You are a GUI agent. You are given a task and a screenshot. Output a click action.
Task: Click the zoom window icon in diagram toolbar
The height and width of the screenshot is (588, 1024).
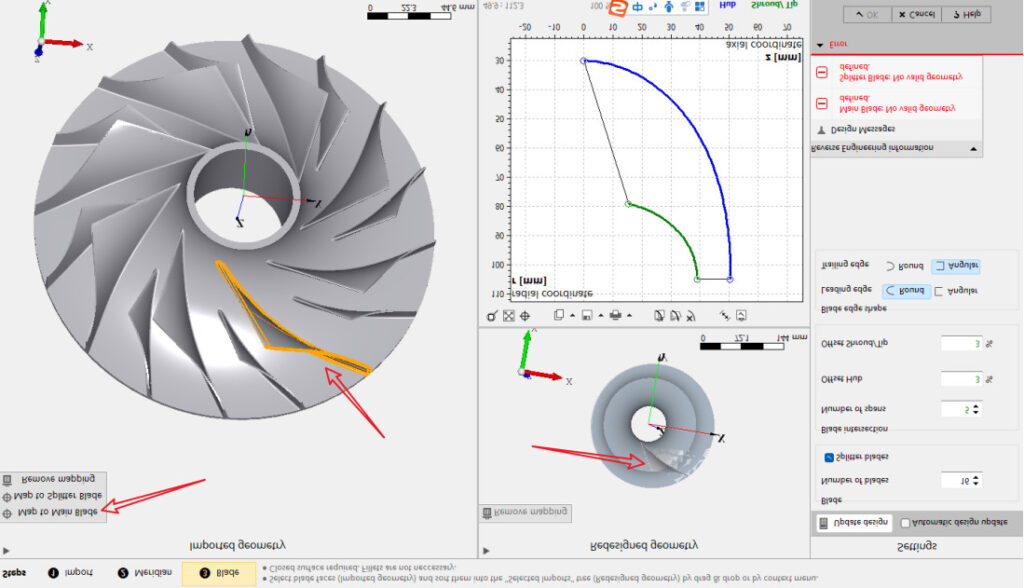492,315
